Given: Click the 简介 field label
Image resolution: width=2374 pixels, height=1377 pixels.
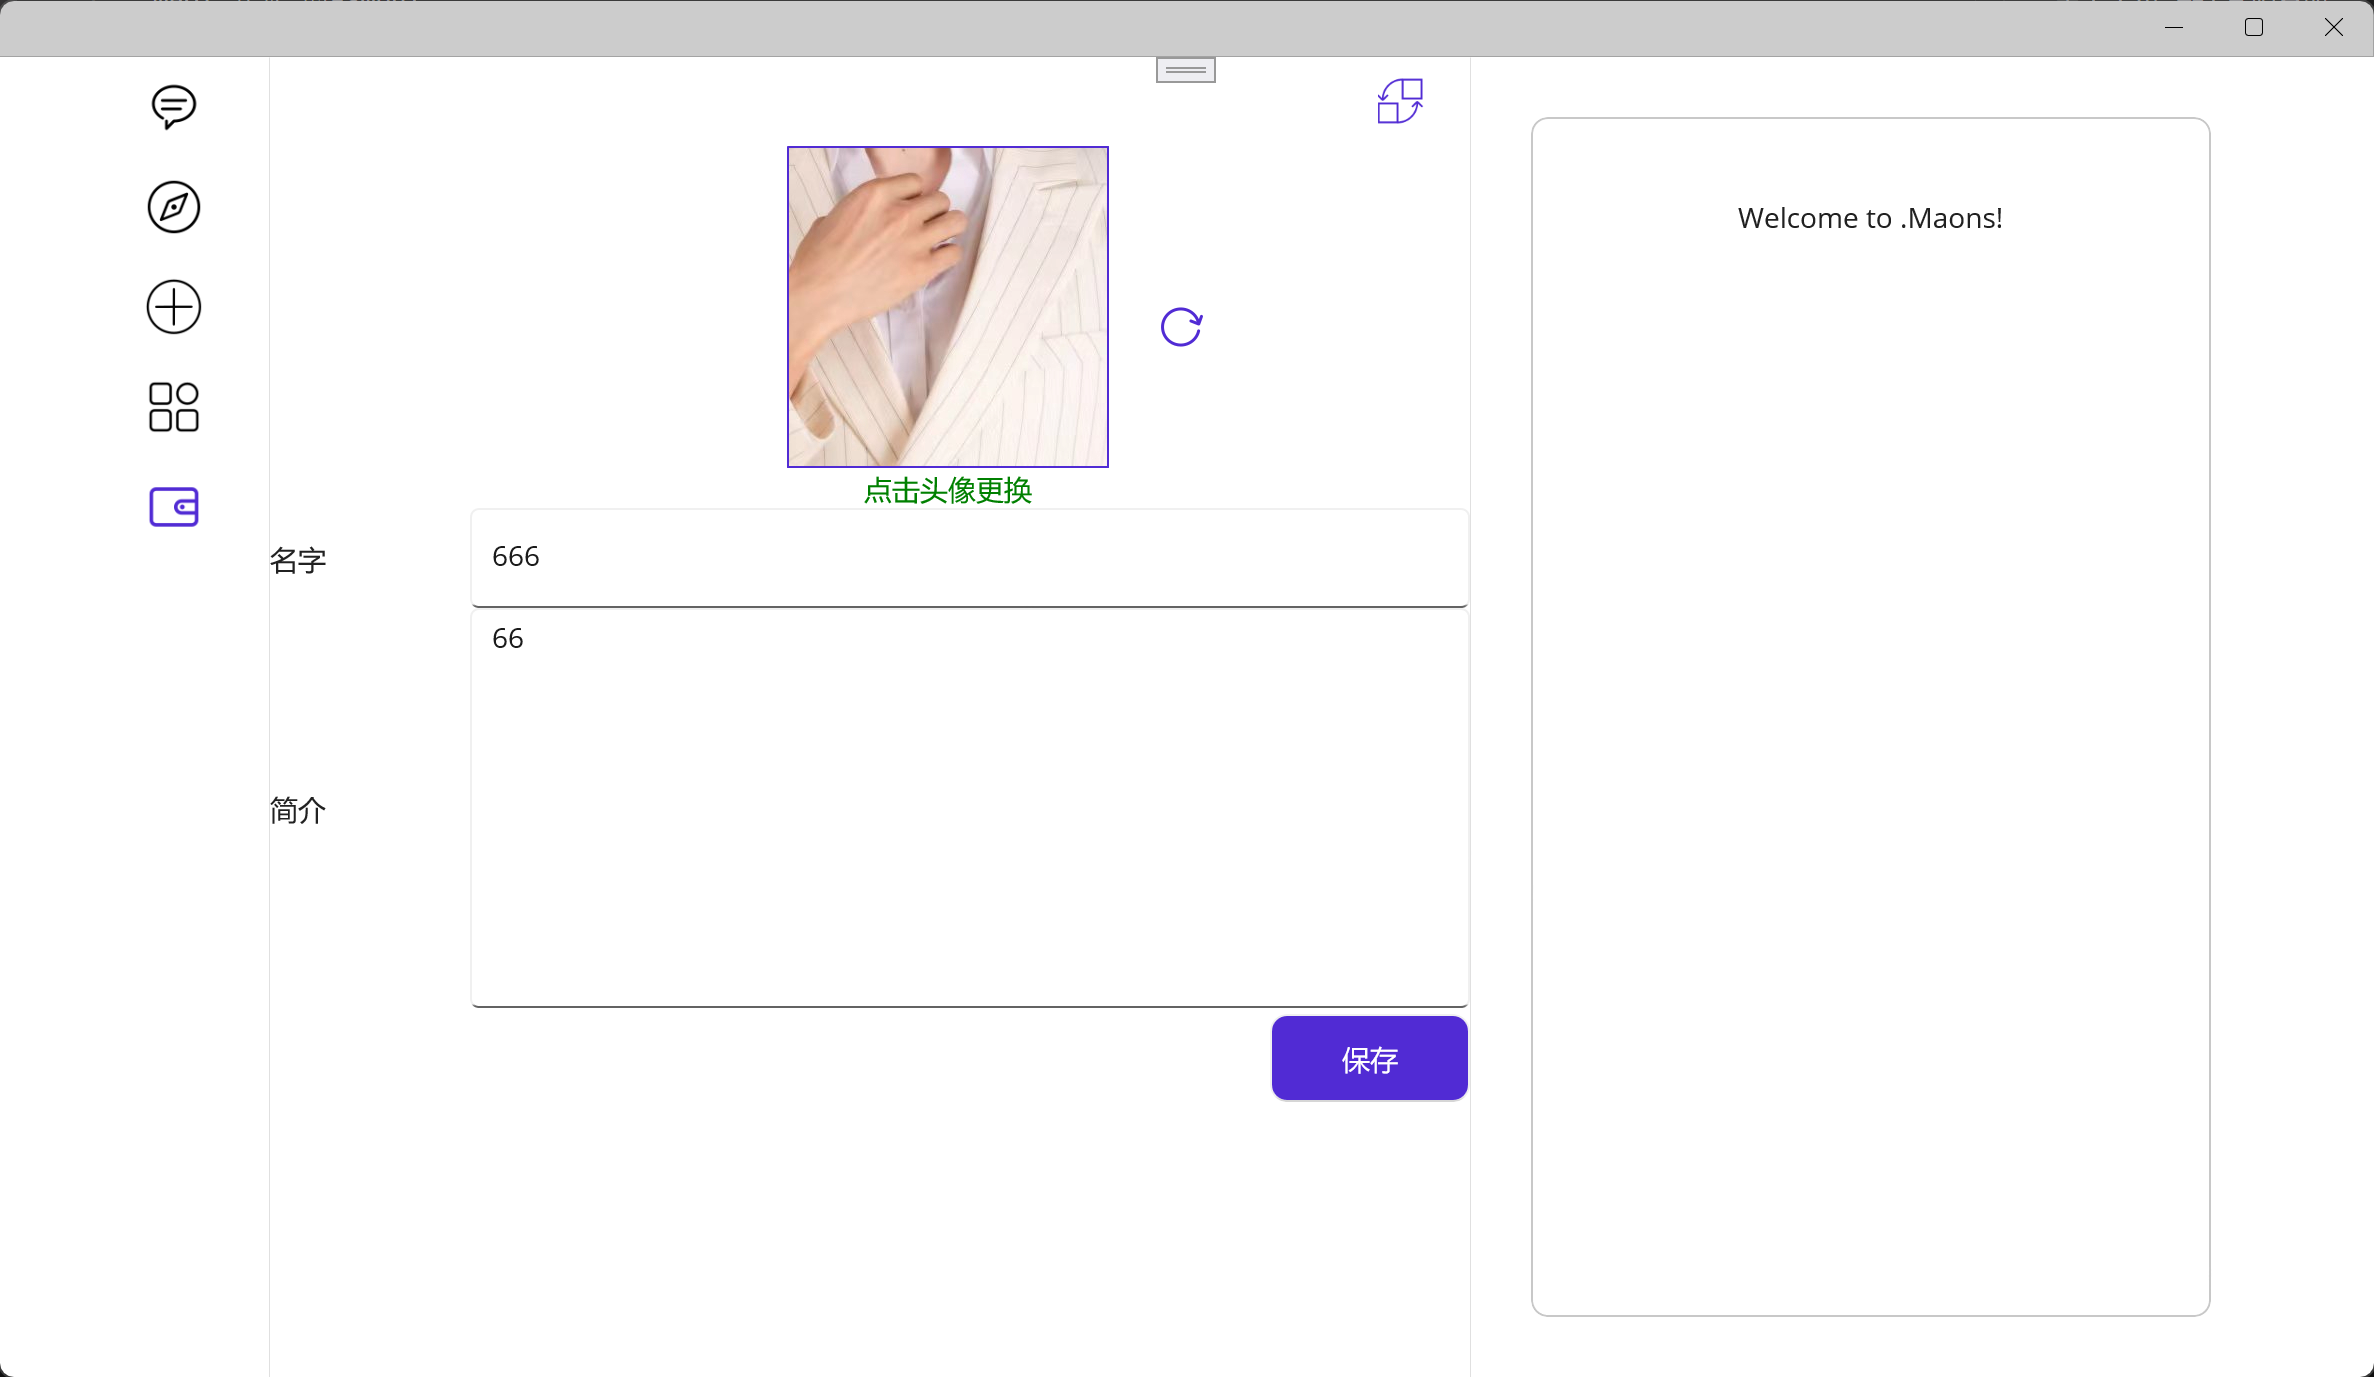Looking at the screenshot, I should click(297, 811).
